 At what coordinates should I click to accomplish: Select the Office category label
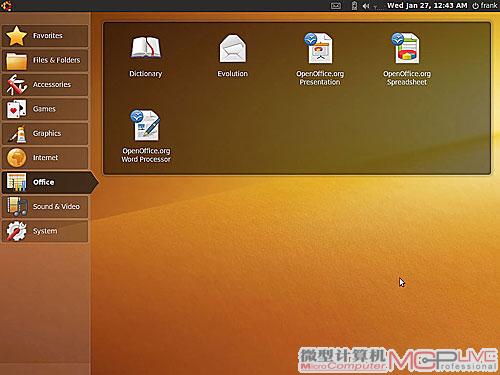click(43, 182)
